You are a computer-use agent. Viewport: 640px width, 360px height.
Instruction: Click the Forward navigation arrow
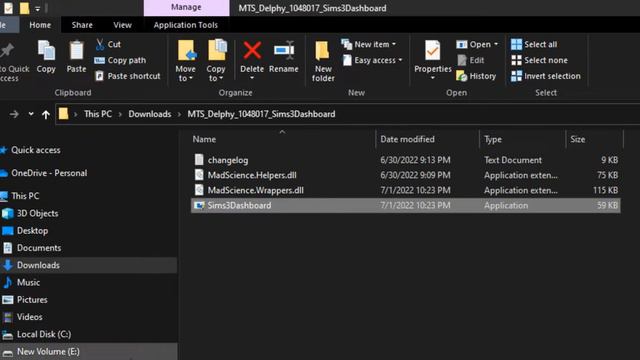14,114
